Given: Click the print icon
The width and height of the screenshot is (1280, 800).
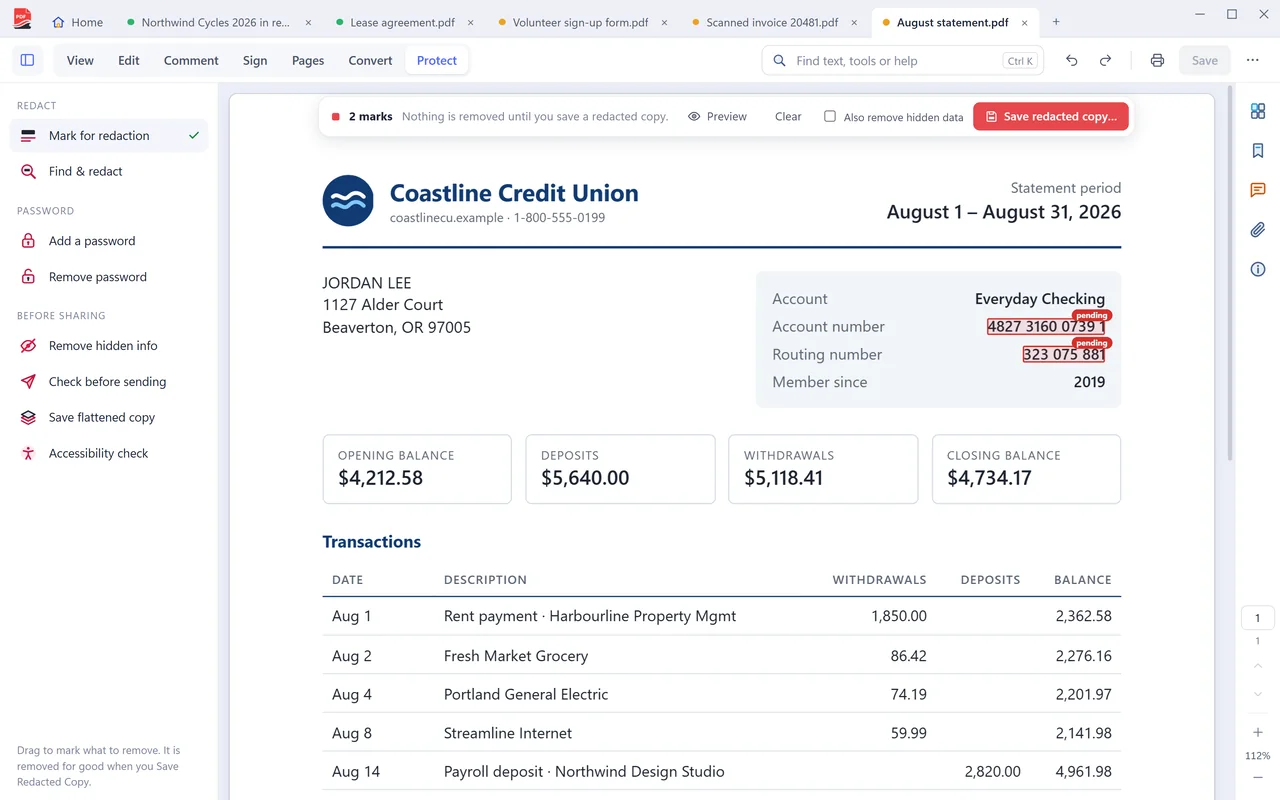Looking at the screenshot, I should coord(1157,60).
